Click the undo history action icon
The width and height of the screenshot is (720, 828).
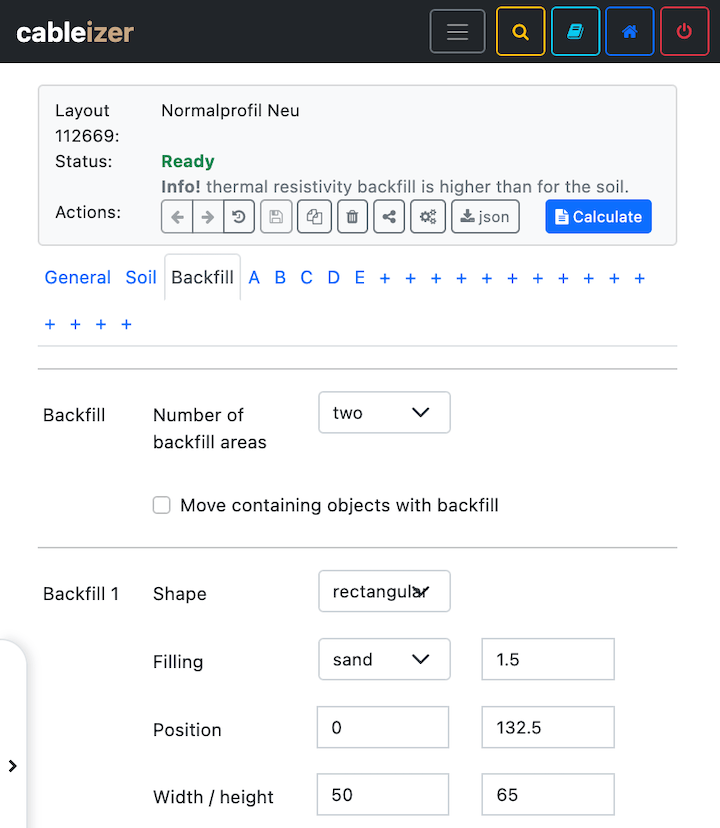[x=239, y=217]
